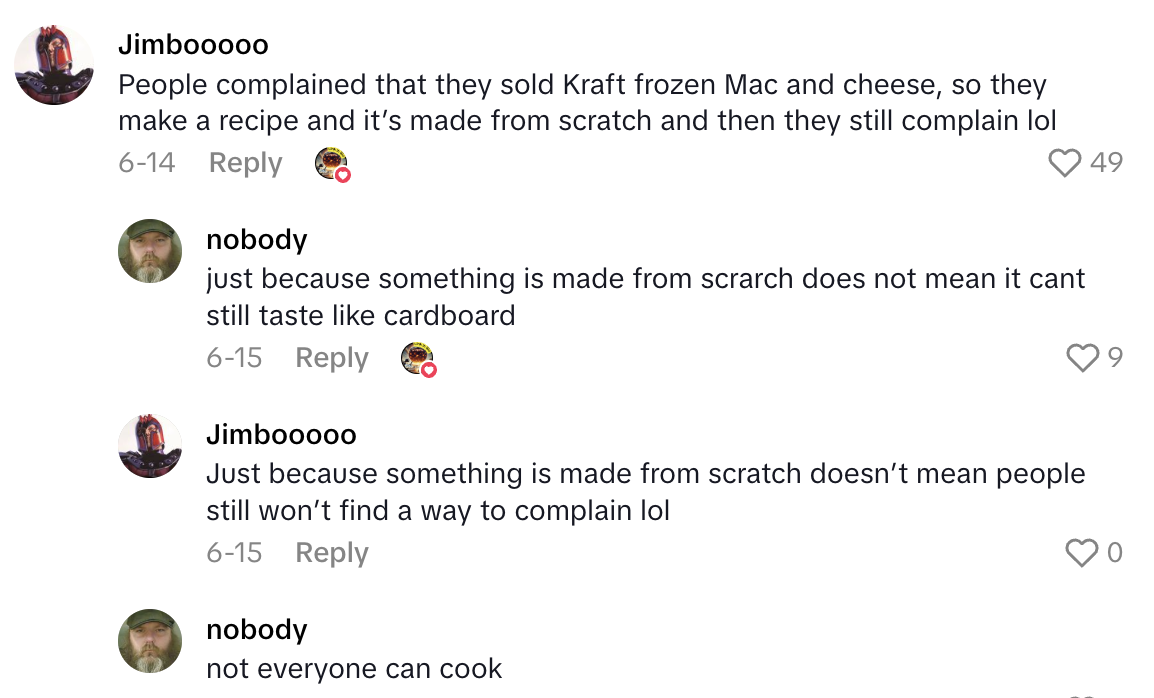Screen dimensions: 1154x698
Task: Open Jimbooooo's profile via username
Action: tap(196, 44)
